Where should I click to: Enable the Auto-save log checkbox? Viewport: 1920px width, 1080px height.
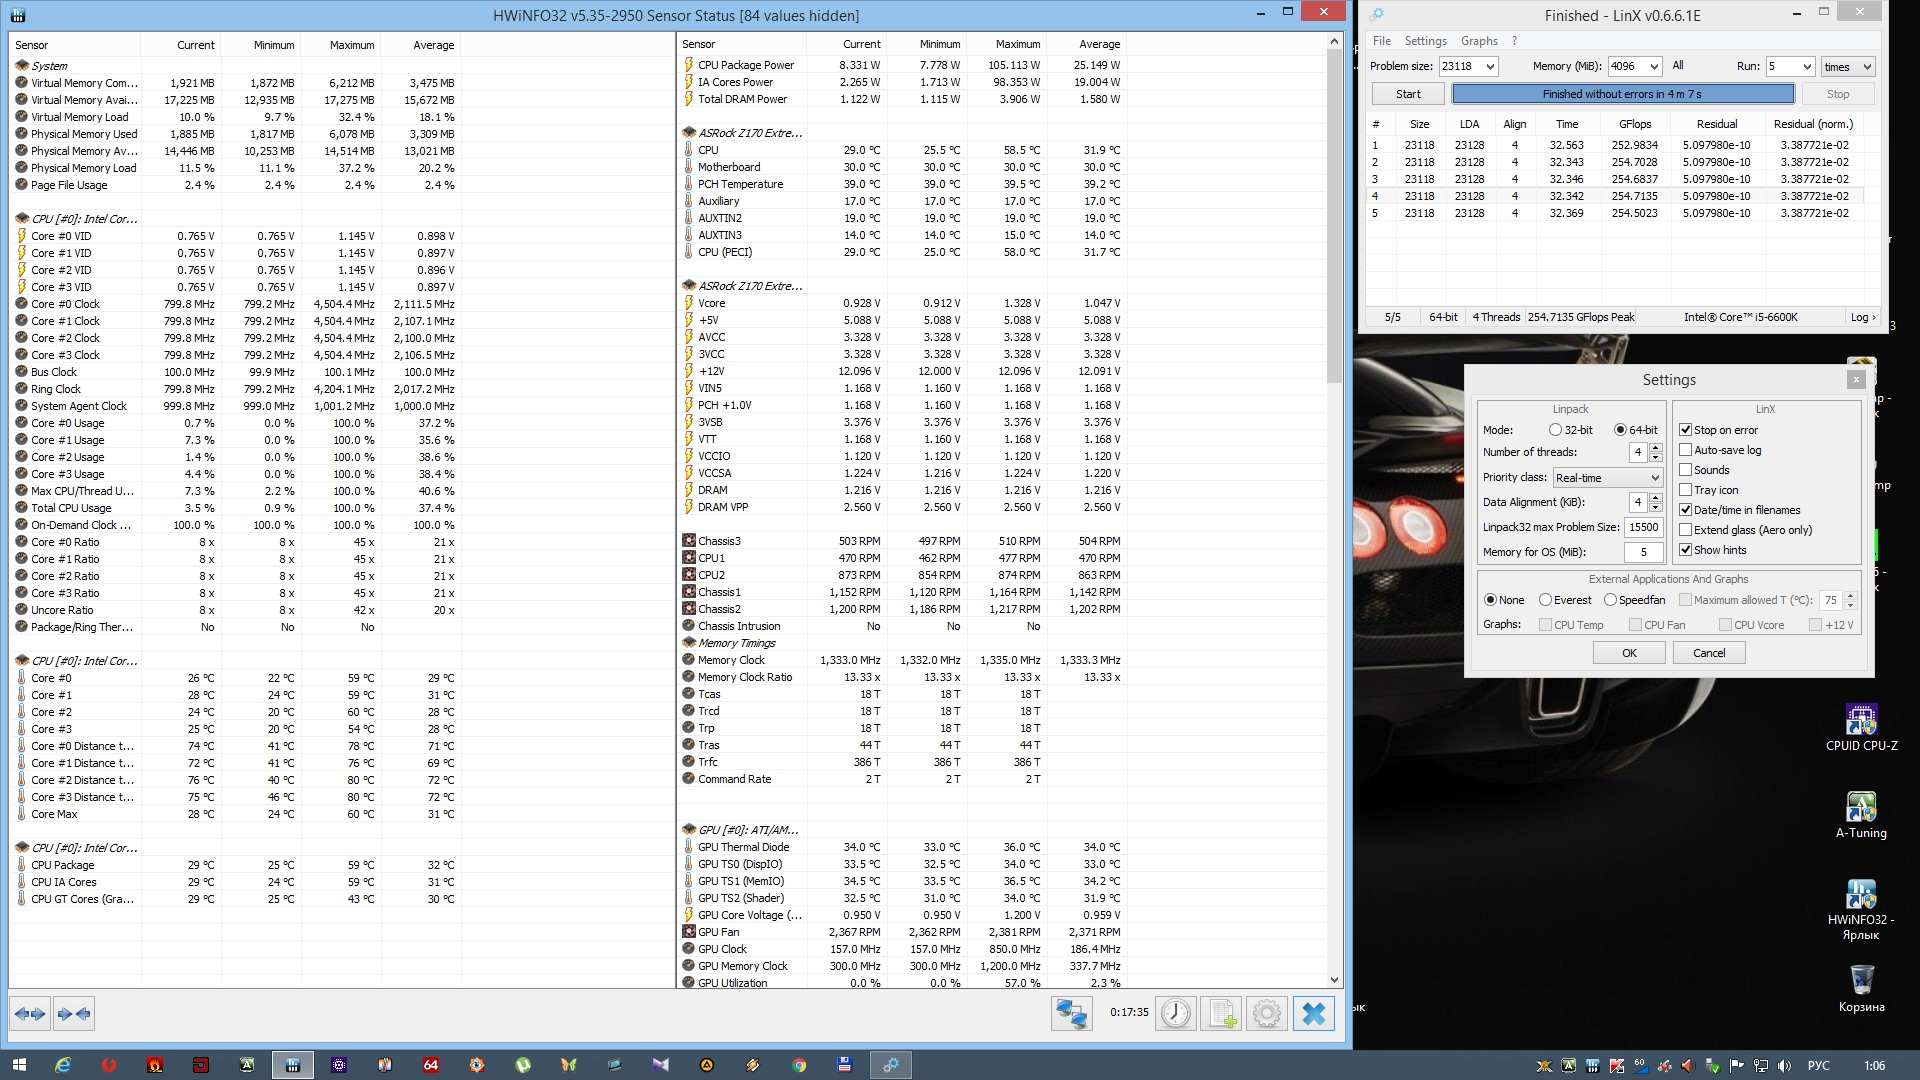point(1686,450)
